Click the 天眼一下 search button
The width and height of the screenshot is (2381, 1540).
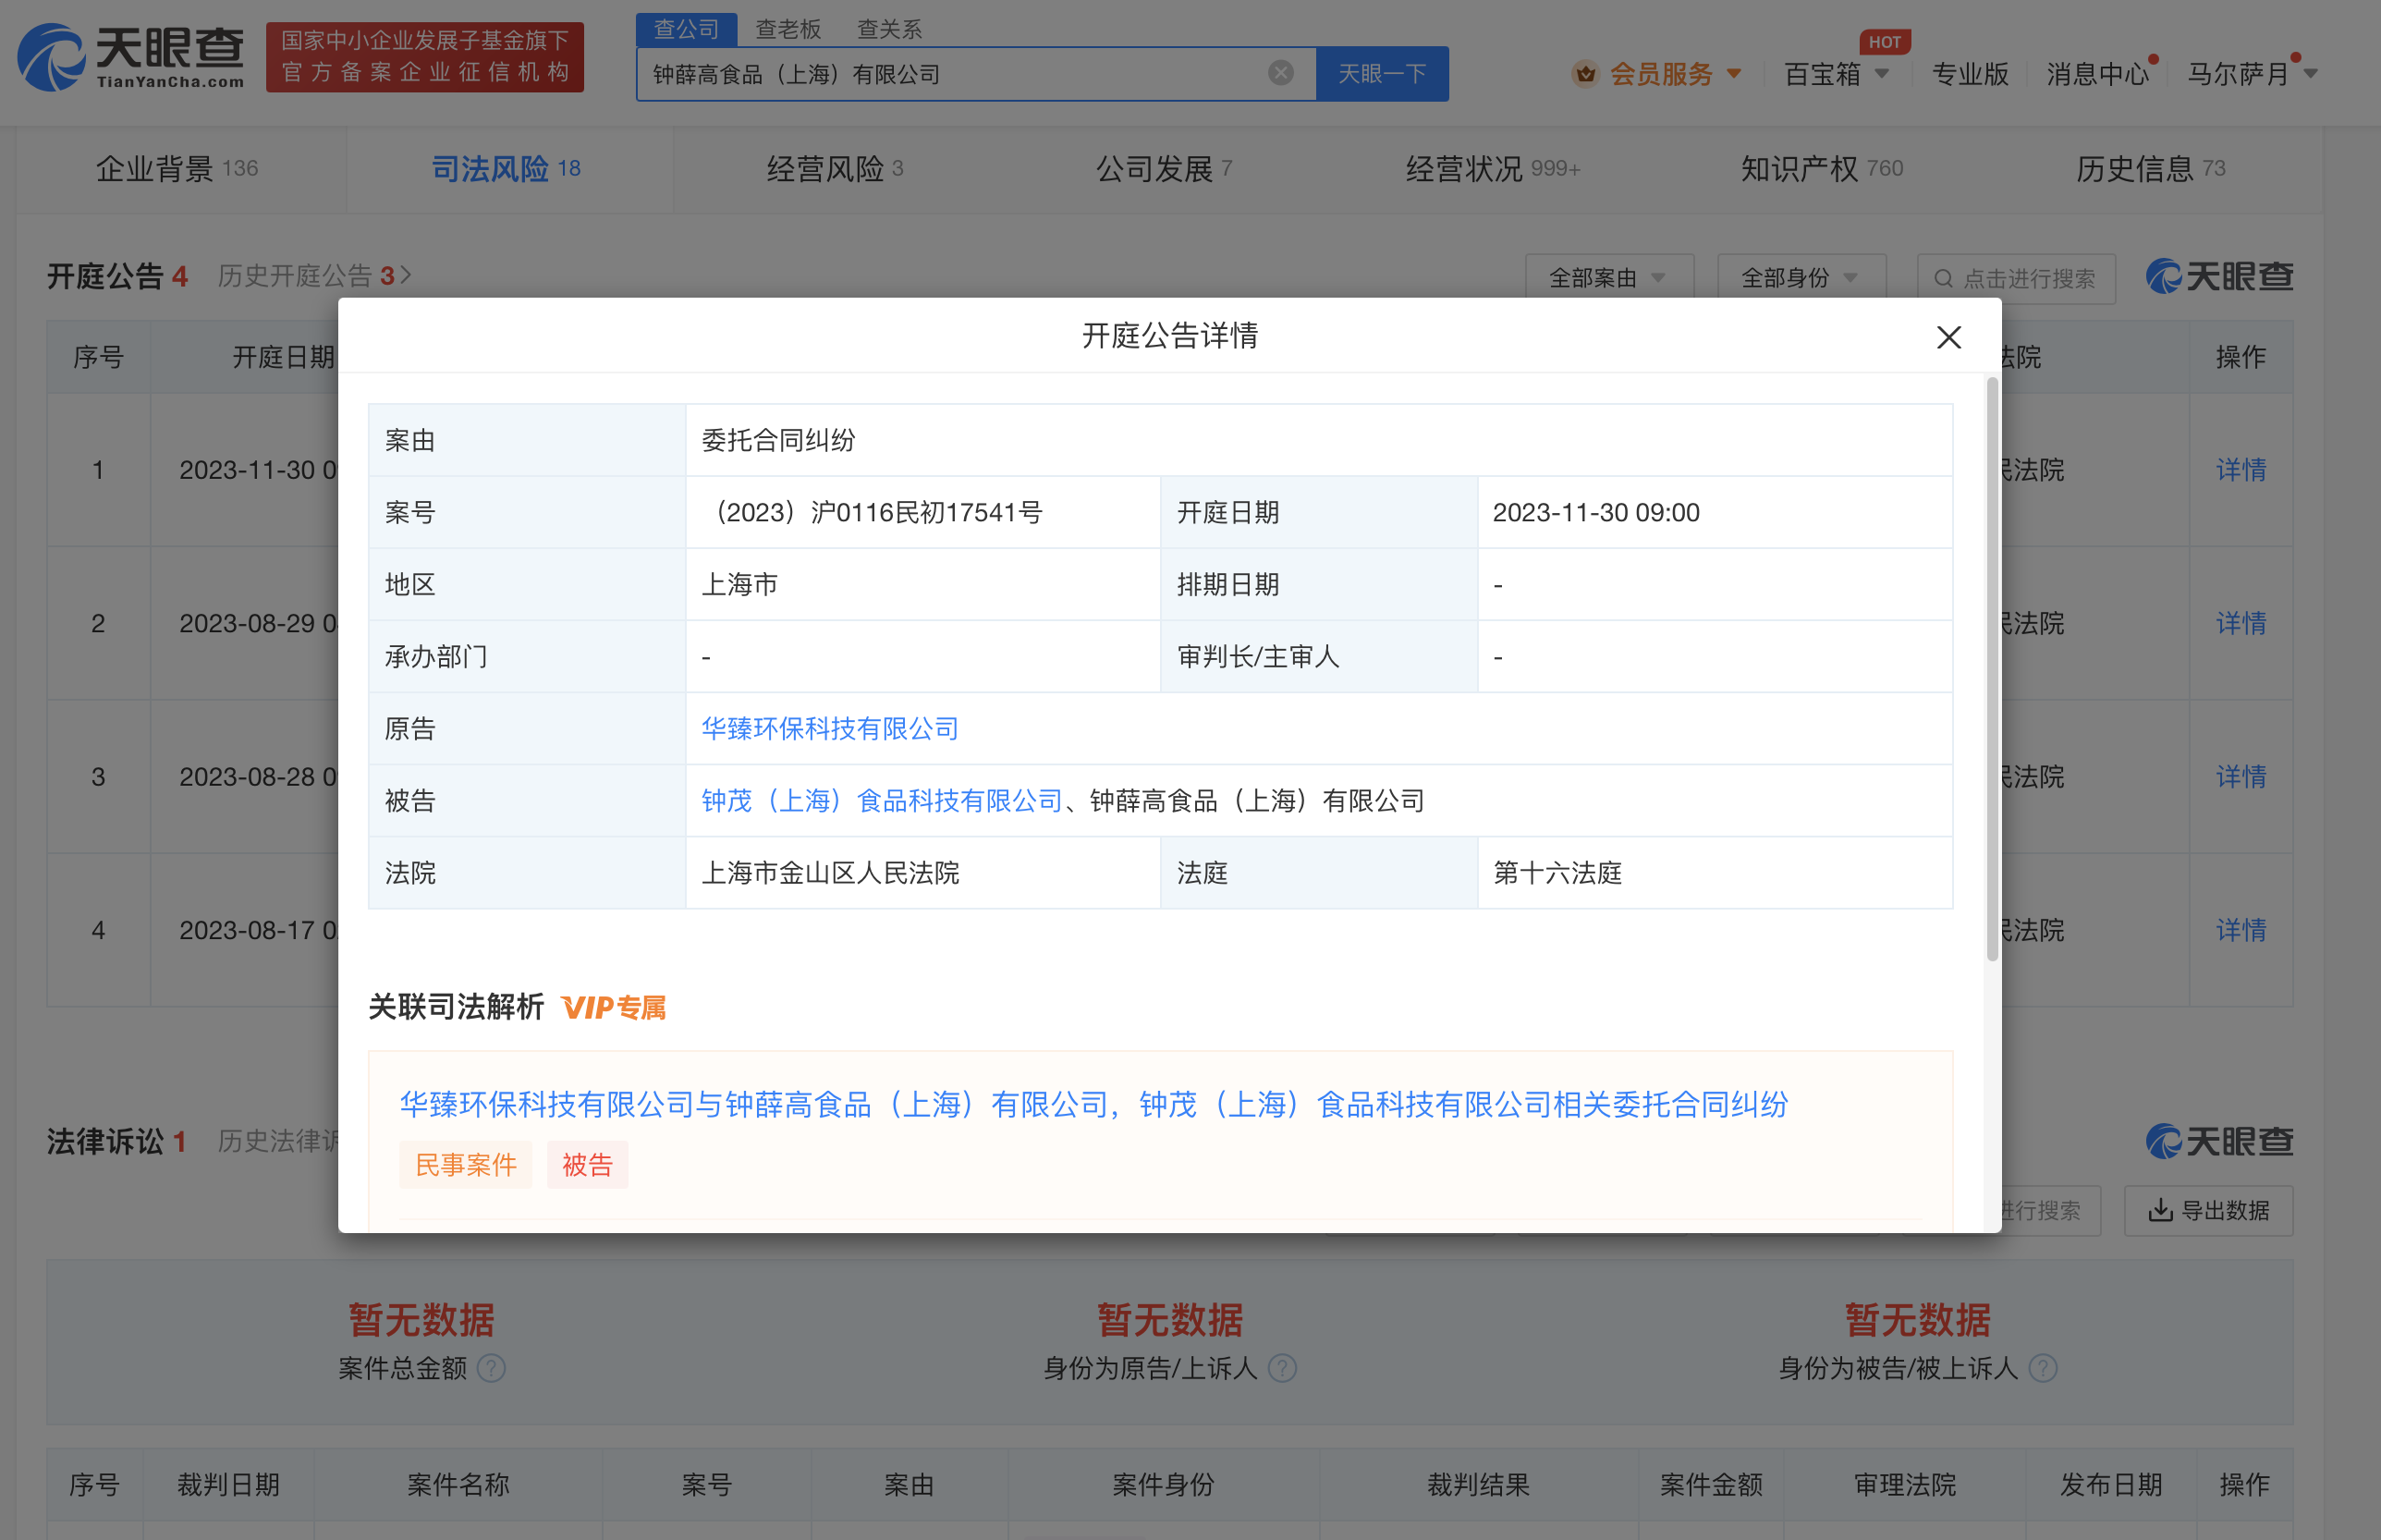tap(1381, 74)
